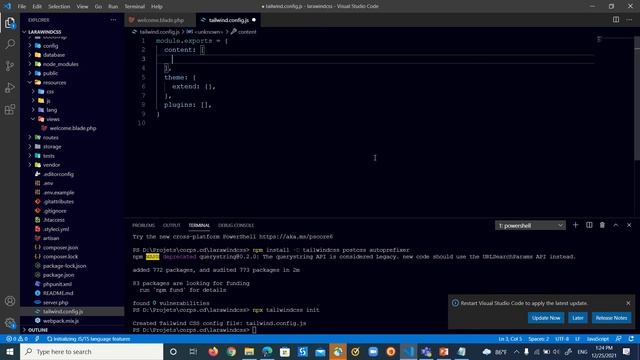Open the Search view in activity bar
640x360 pixels.
point(10,44)
